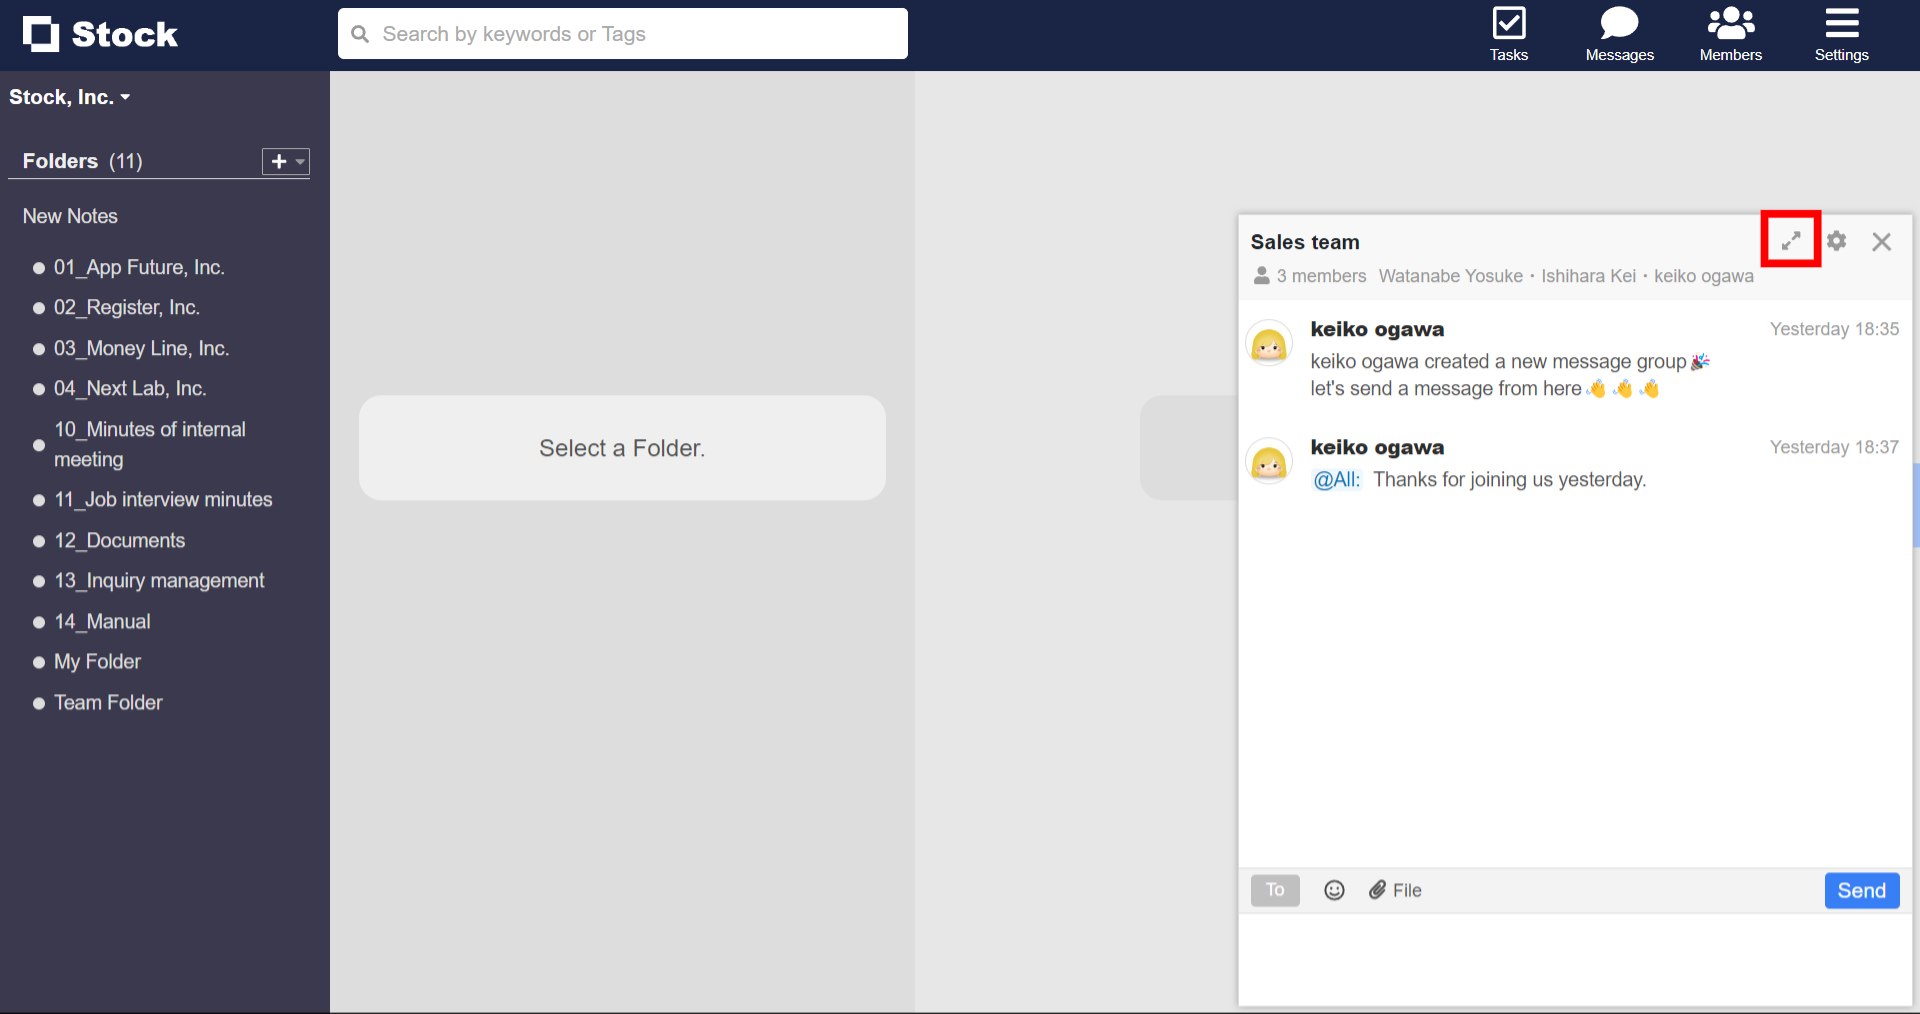
Task: Open the emoji picker
Action: (x=1334, y=890)
